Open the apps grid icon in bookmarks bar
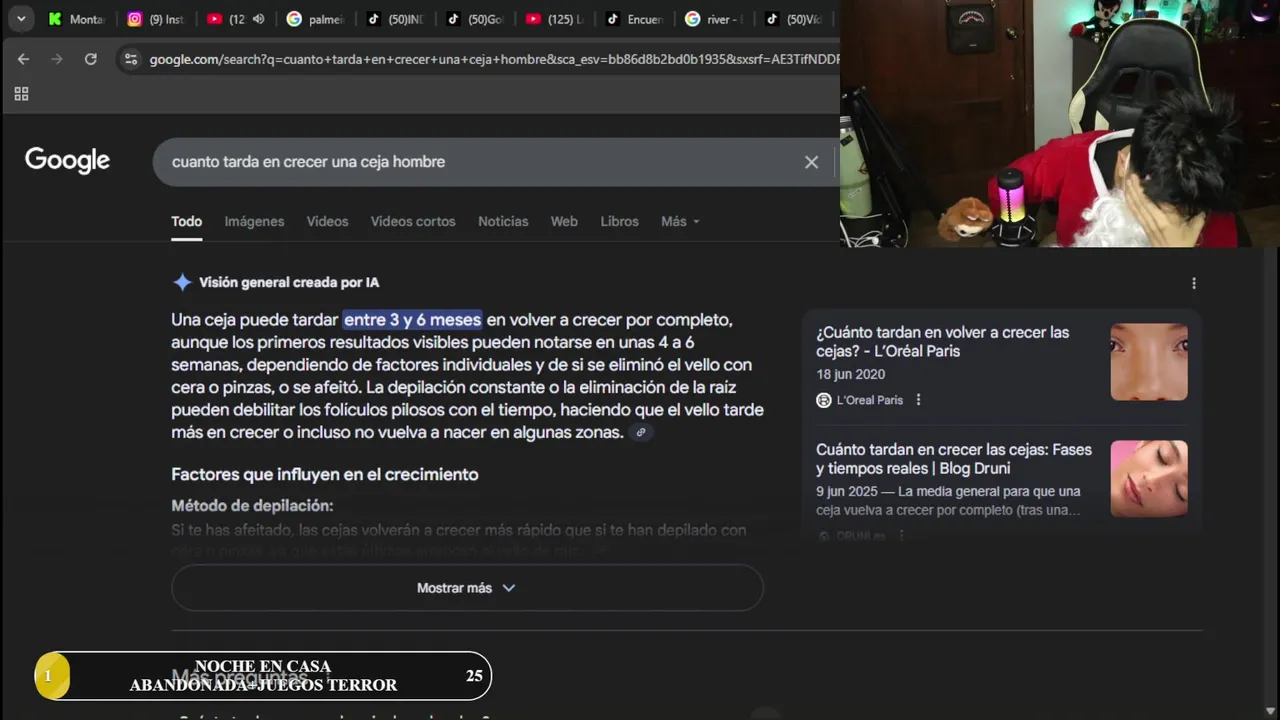Image resolution: width=1280 pixels, height=720 pixels. coord(21,94)
